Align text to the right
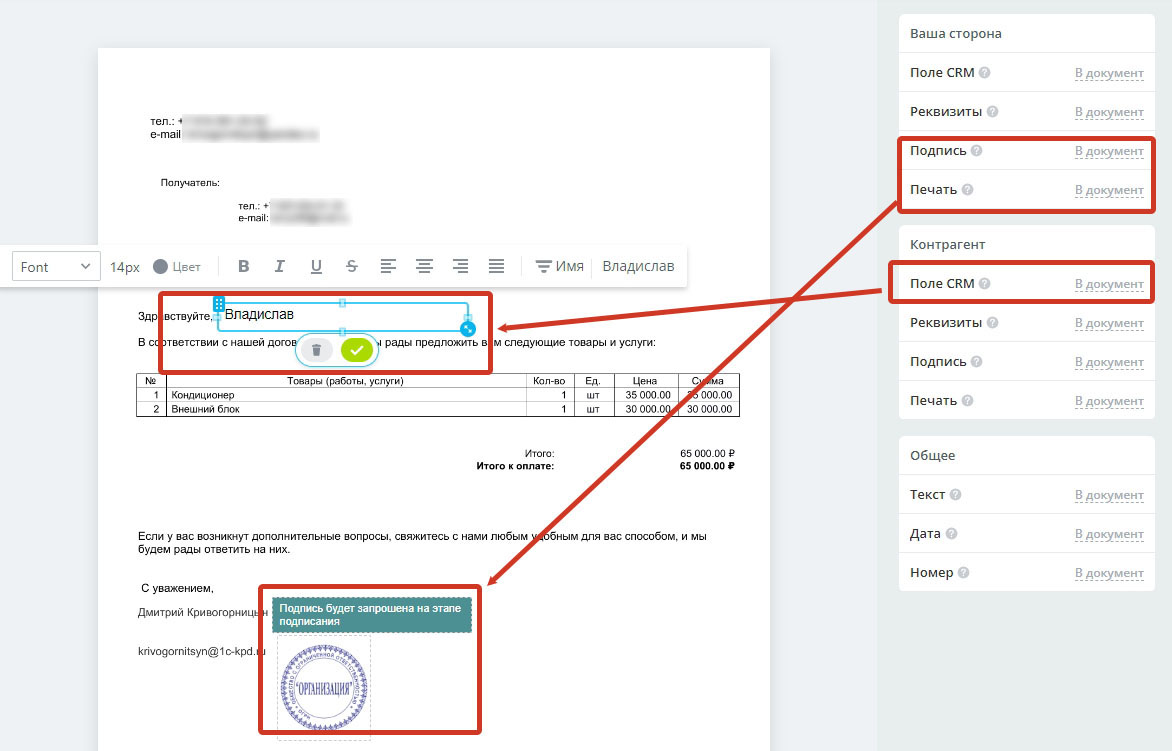Viewport: 1172px width, 751px height. 460,267
